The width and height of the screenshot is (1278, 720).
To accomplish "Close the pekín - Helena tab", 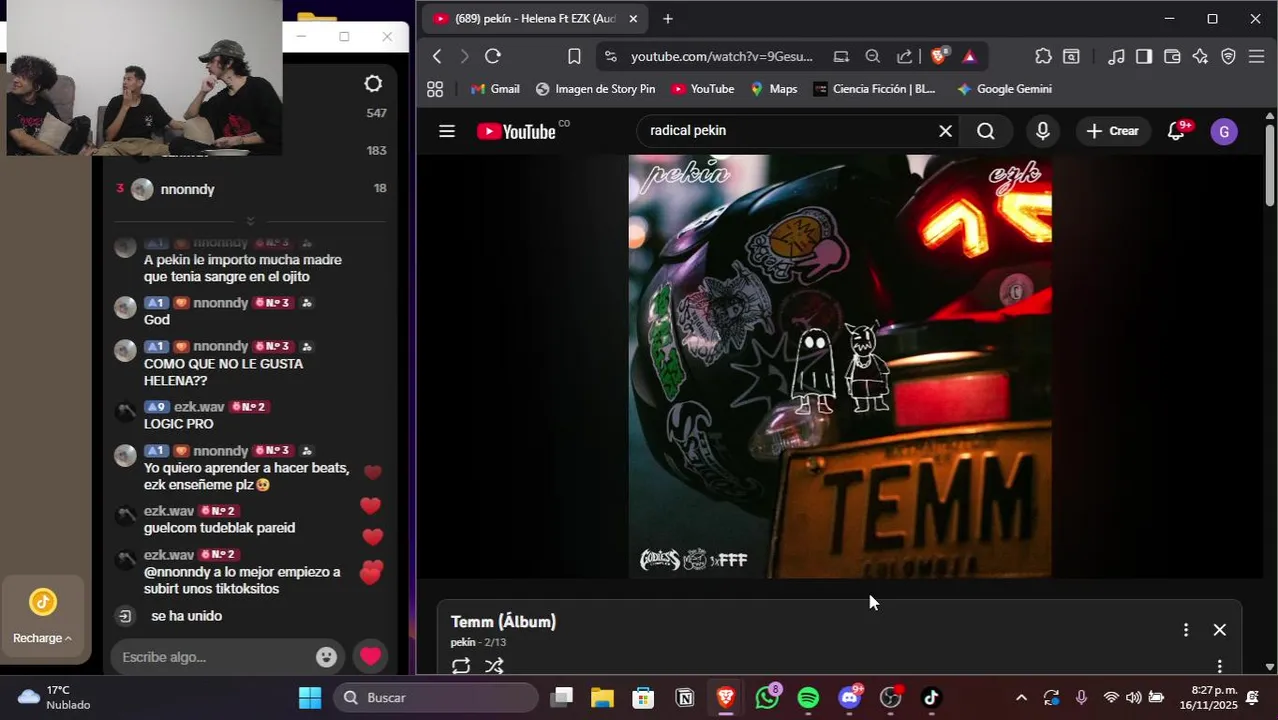I will pos(633,19).
